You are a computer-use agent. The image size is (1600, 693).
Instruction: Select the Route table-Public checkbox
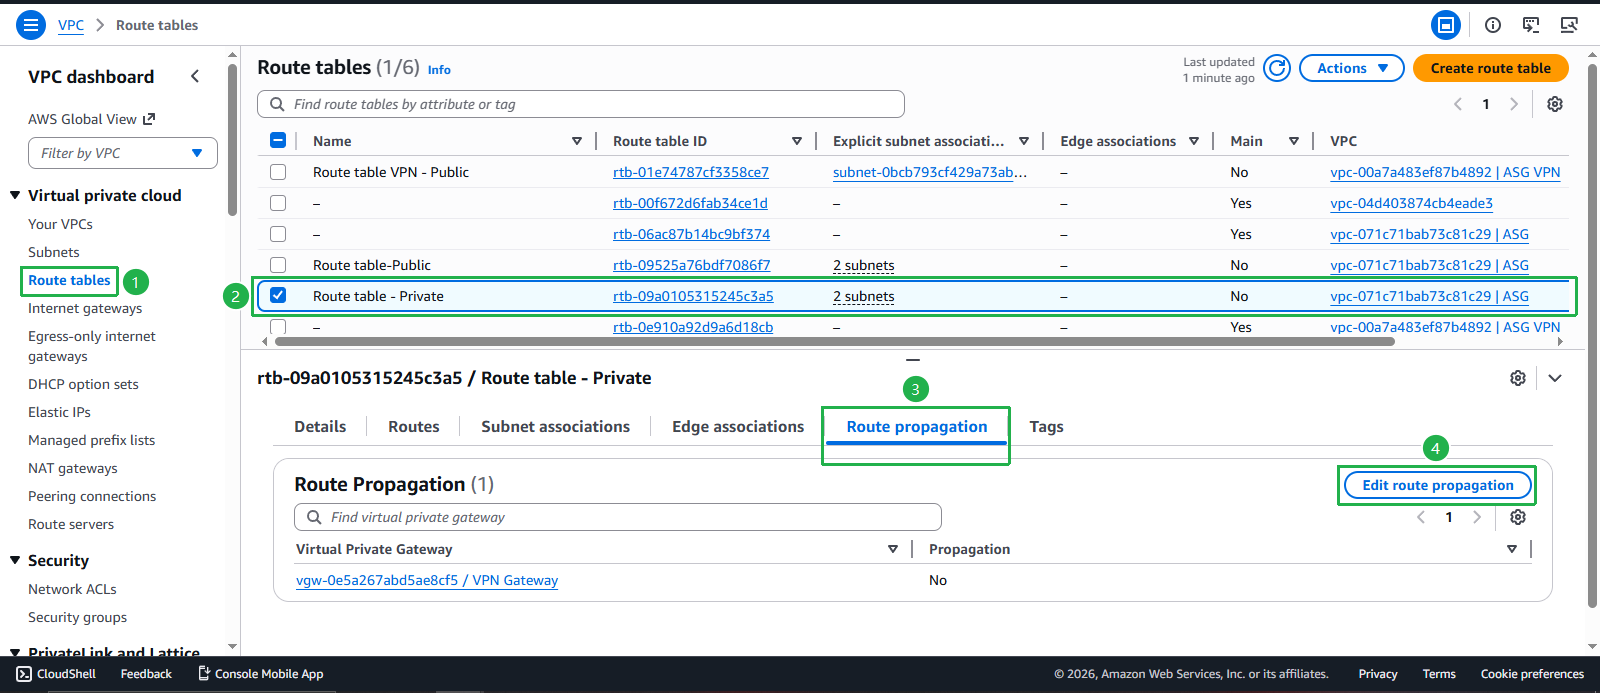tap(278, 265)
